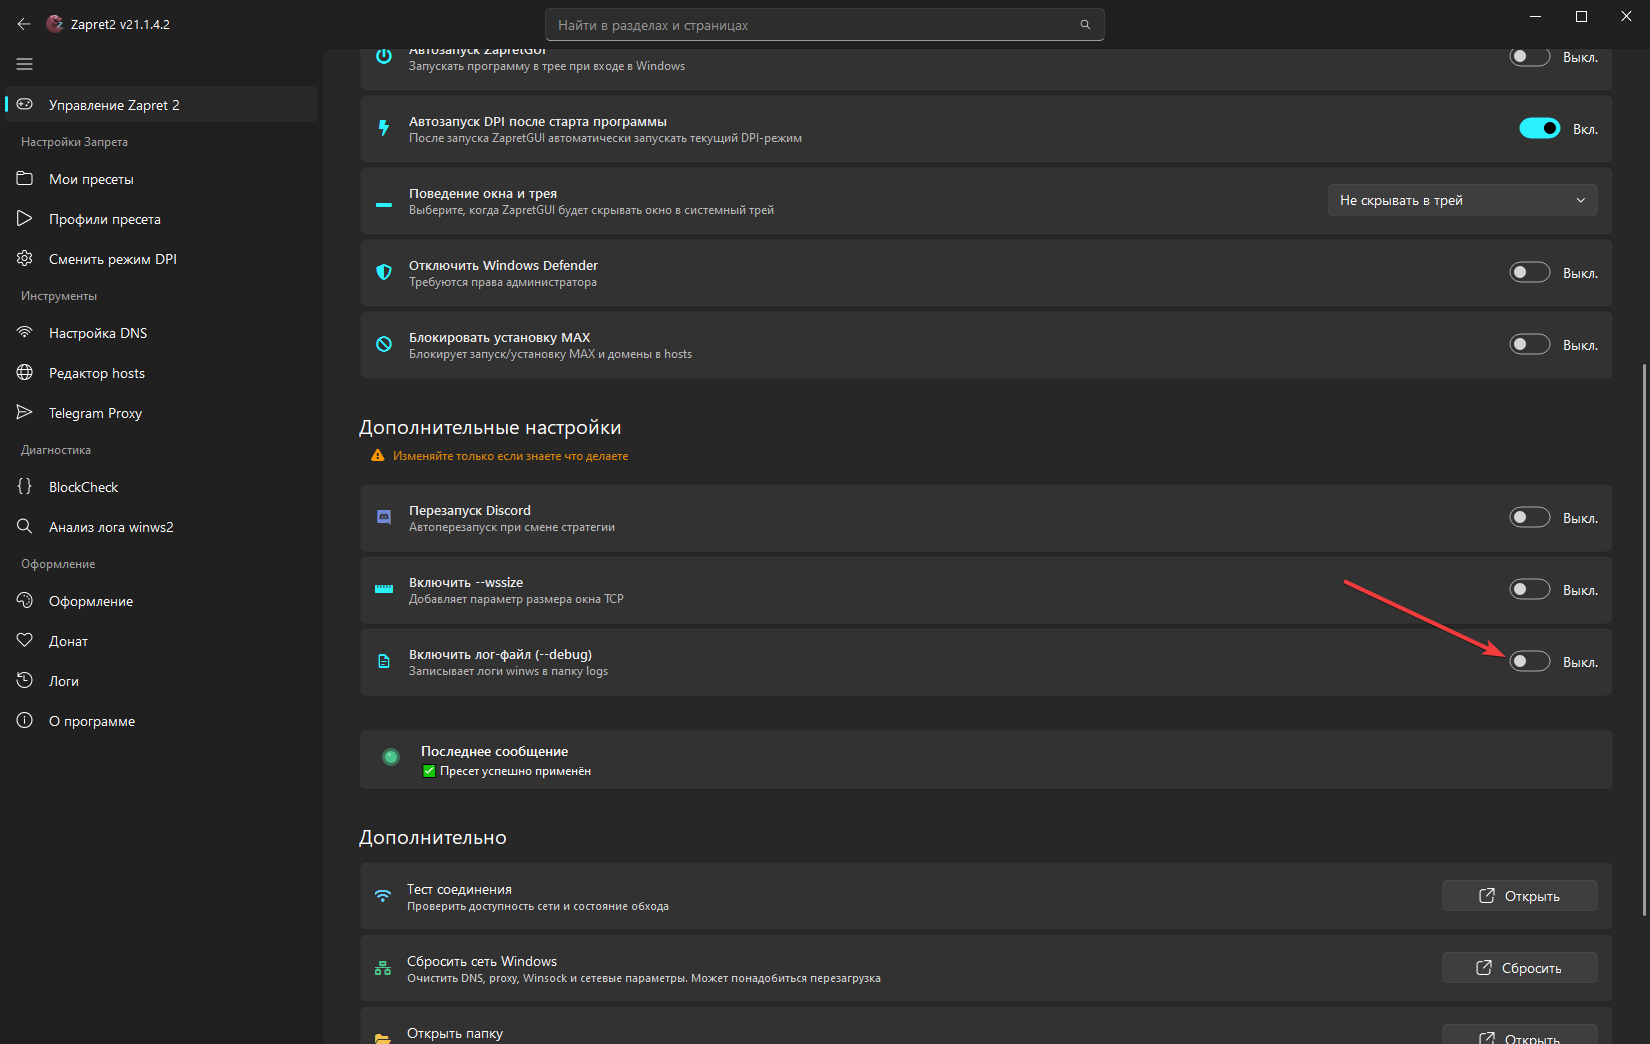Click the paper plane icon beside Telegram Proxy
Viewport: 1650px width, 1044px height.
point(25,412)
